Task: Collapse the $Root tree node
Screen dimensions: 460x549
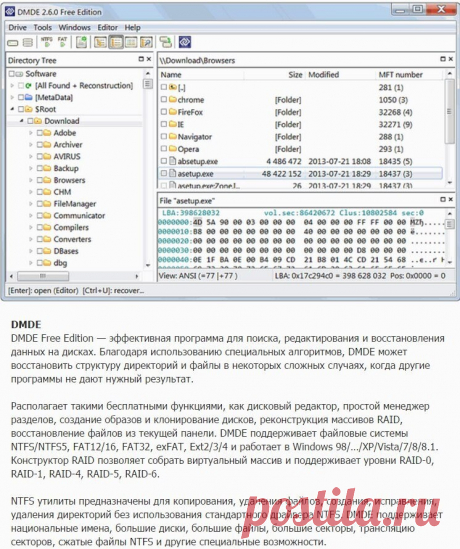Action: [x=12, y=109]
